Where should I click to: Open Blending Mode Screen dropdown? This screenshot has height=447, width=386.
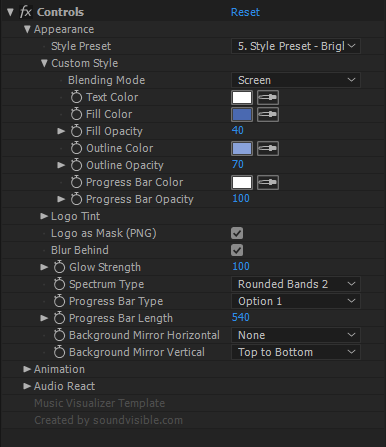(296, 80)
